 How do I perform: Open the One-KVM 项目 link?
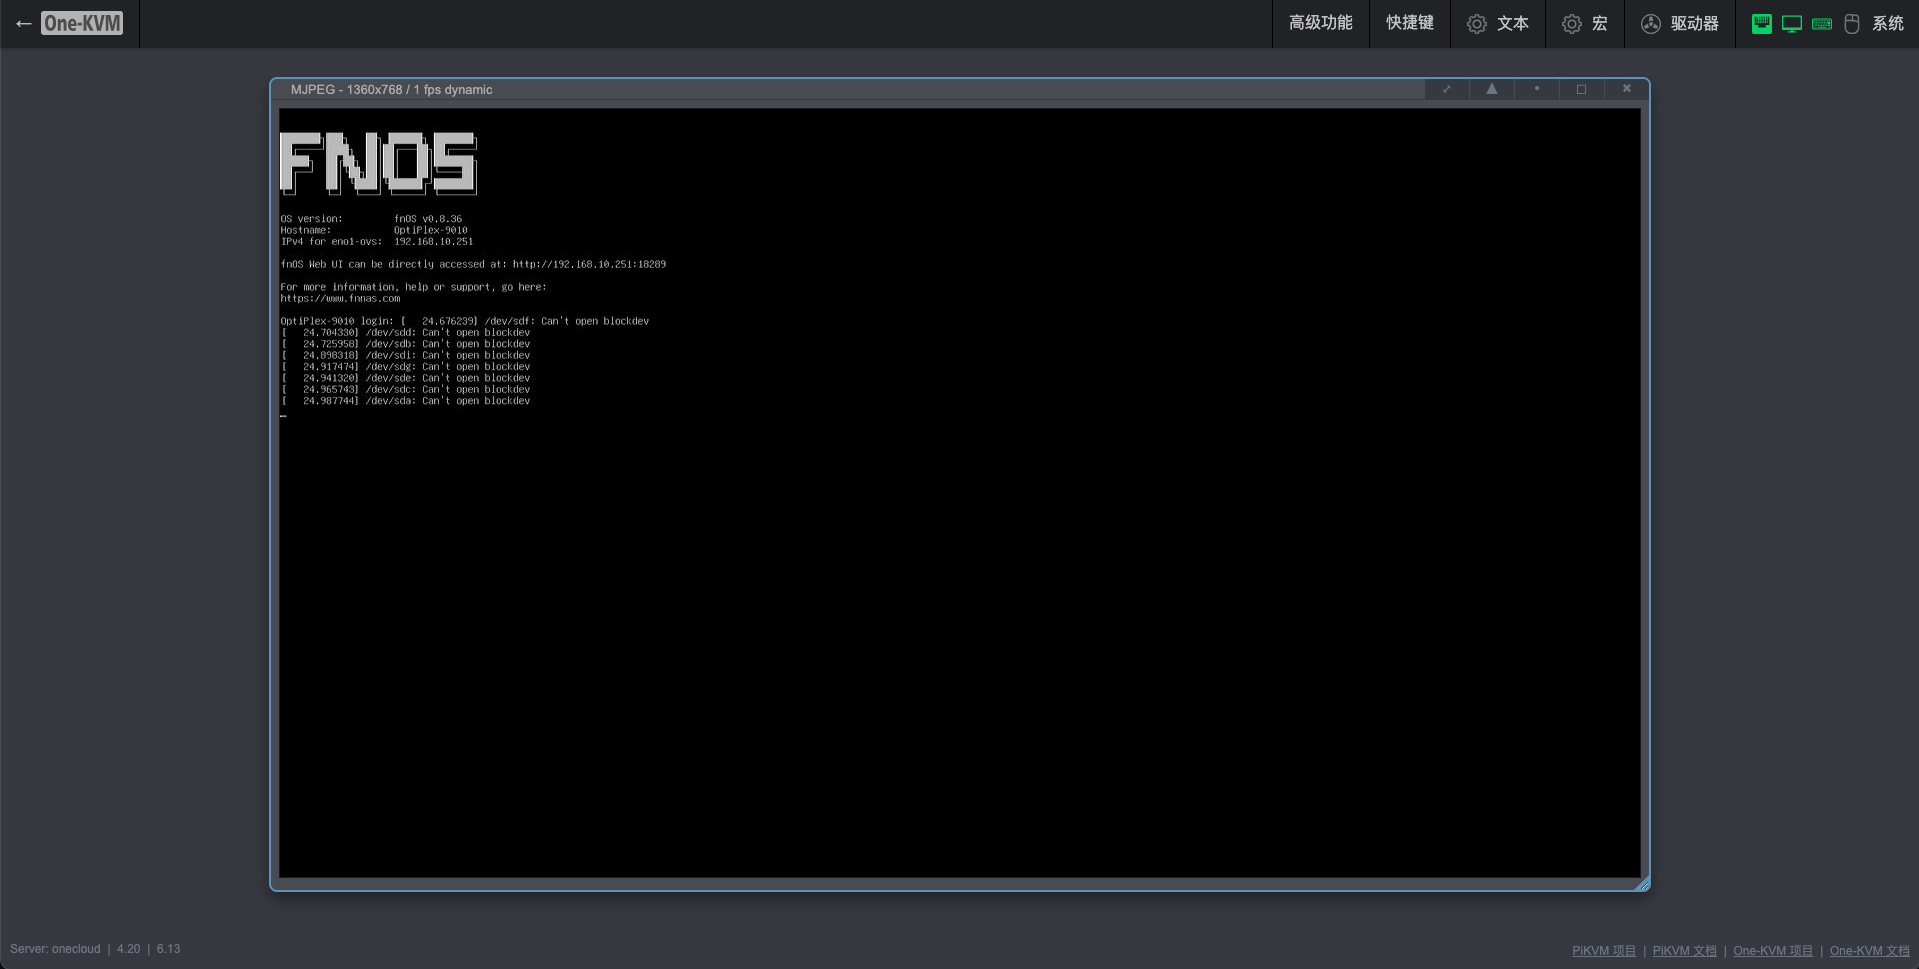tap(1773, 951)
